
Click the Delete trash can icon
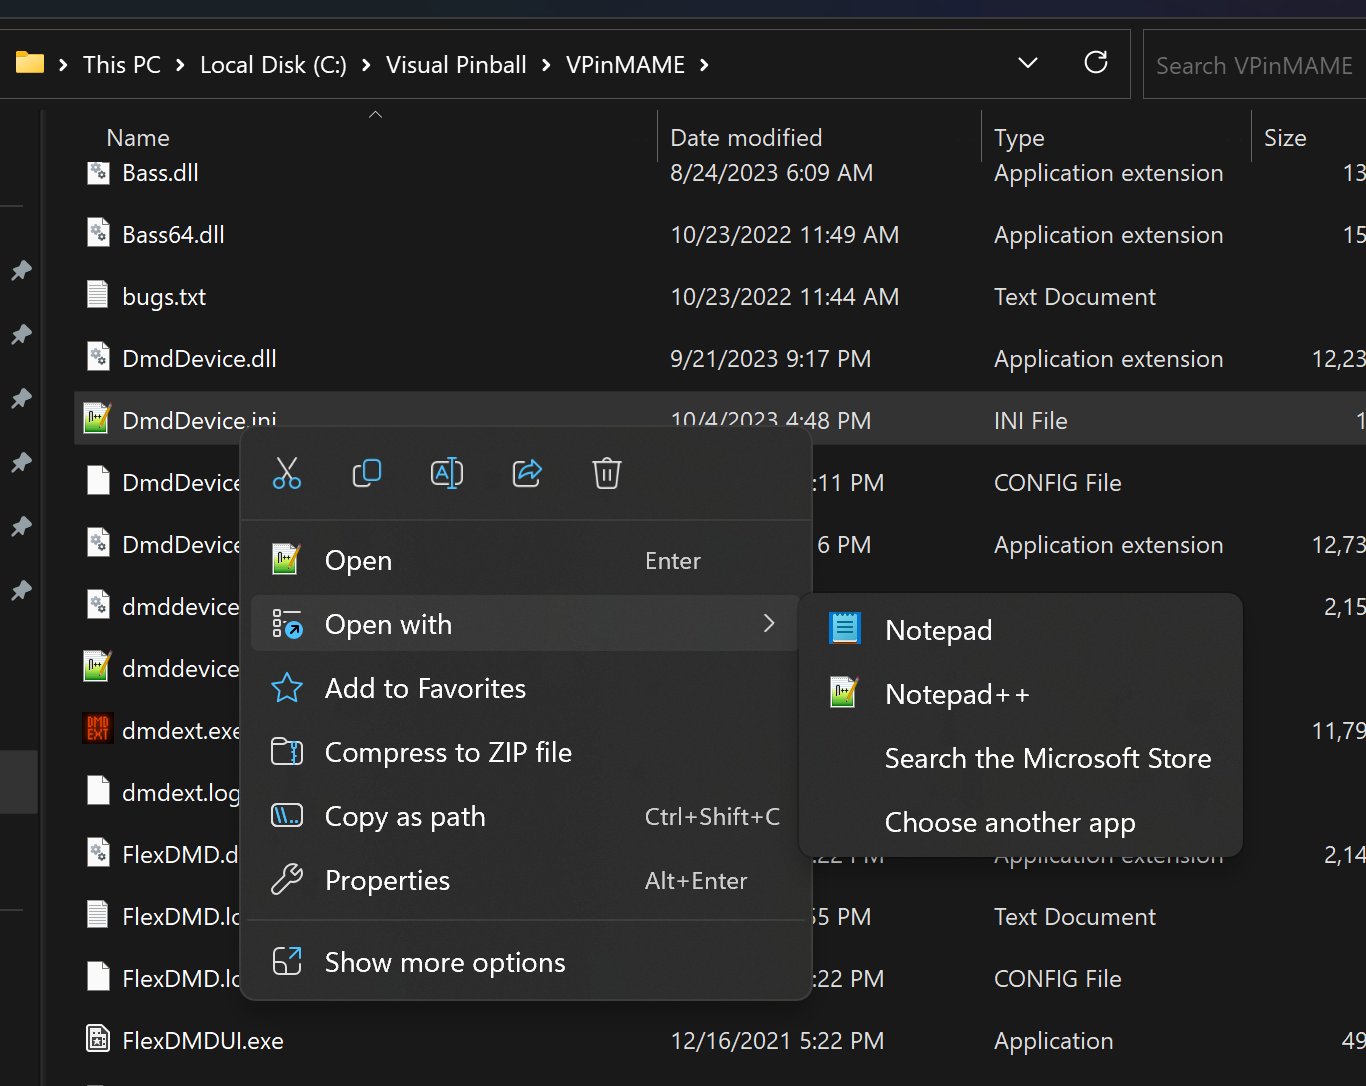[607, 473]
